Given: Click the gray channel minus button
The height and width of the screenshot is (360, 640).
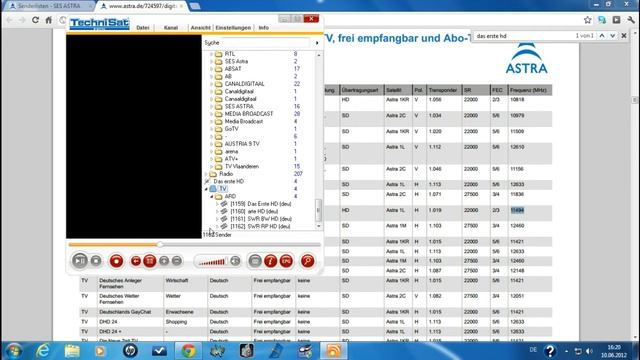Looking at the screenshot, I should (177, 261).
